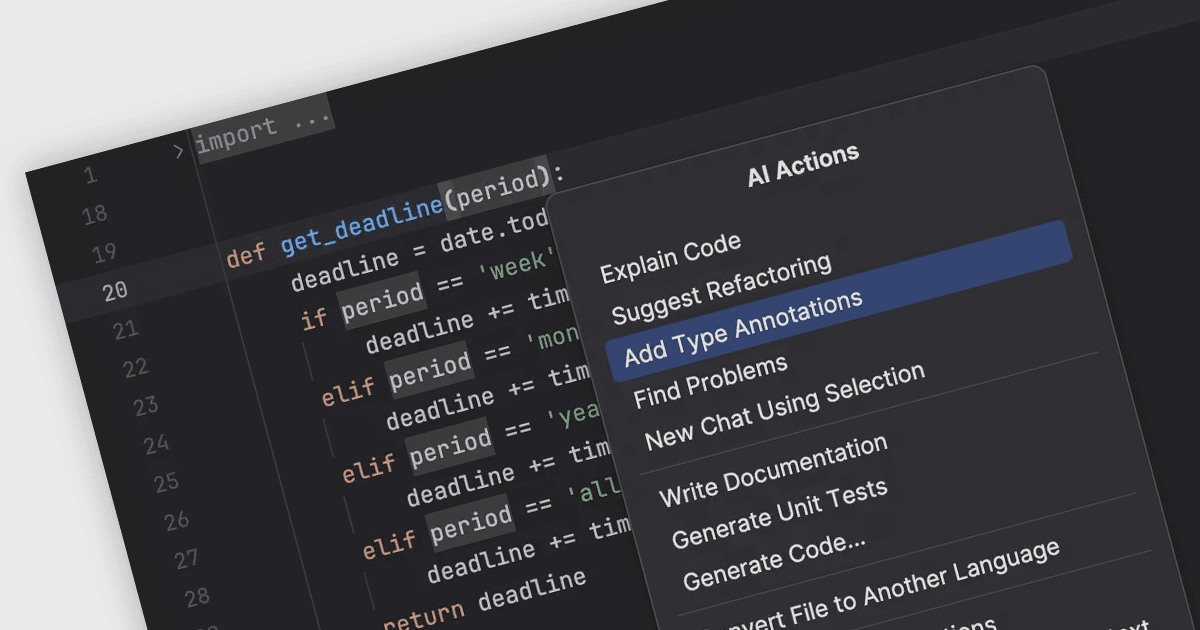Click line number 21 in gutter

coord(125,330)
